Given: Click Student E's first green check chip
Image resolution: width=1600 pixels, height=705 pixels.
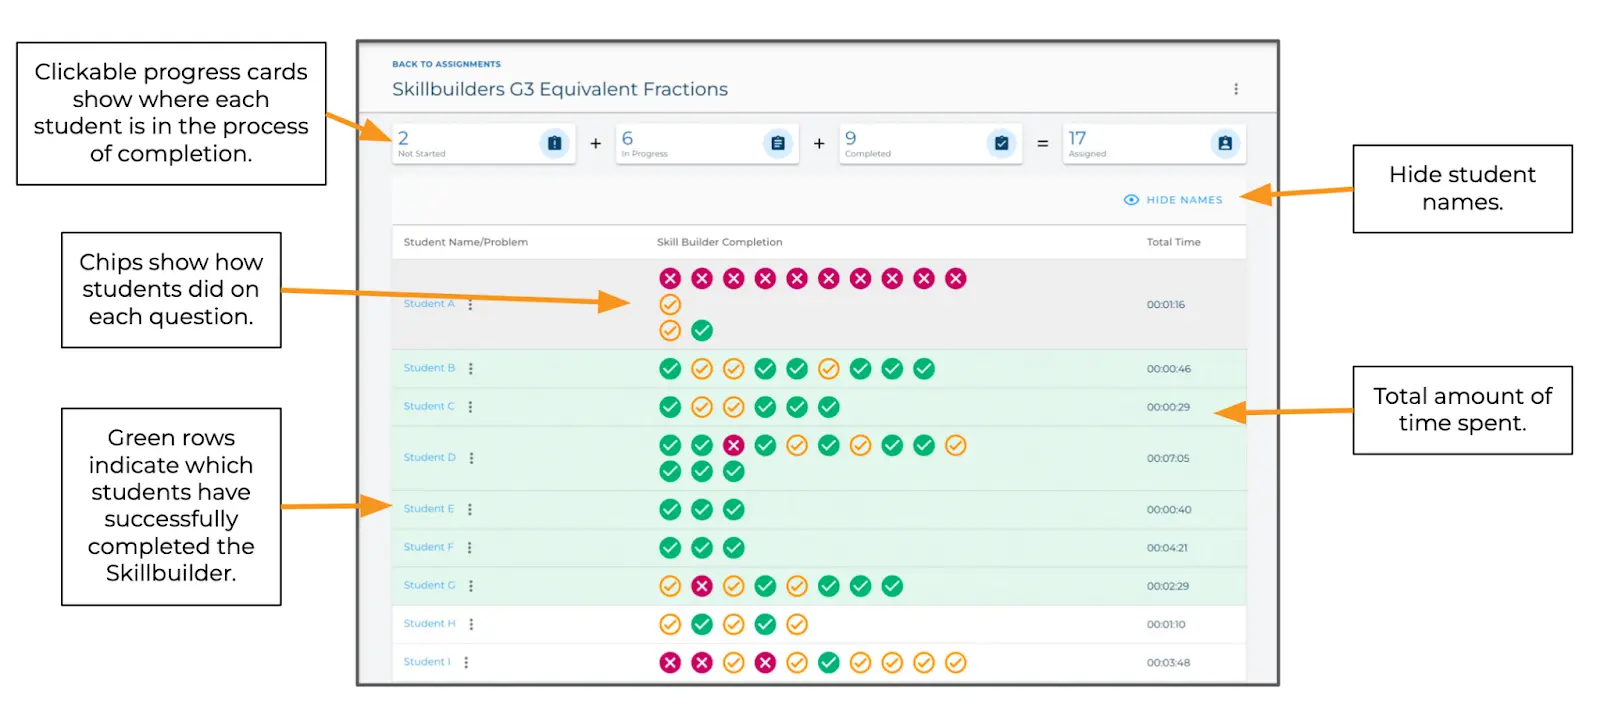Looking at the screenshot, I should pos(670,510).
